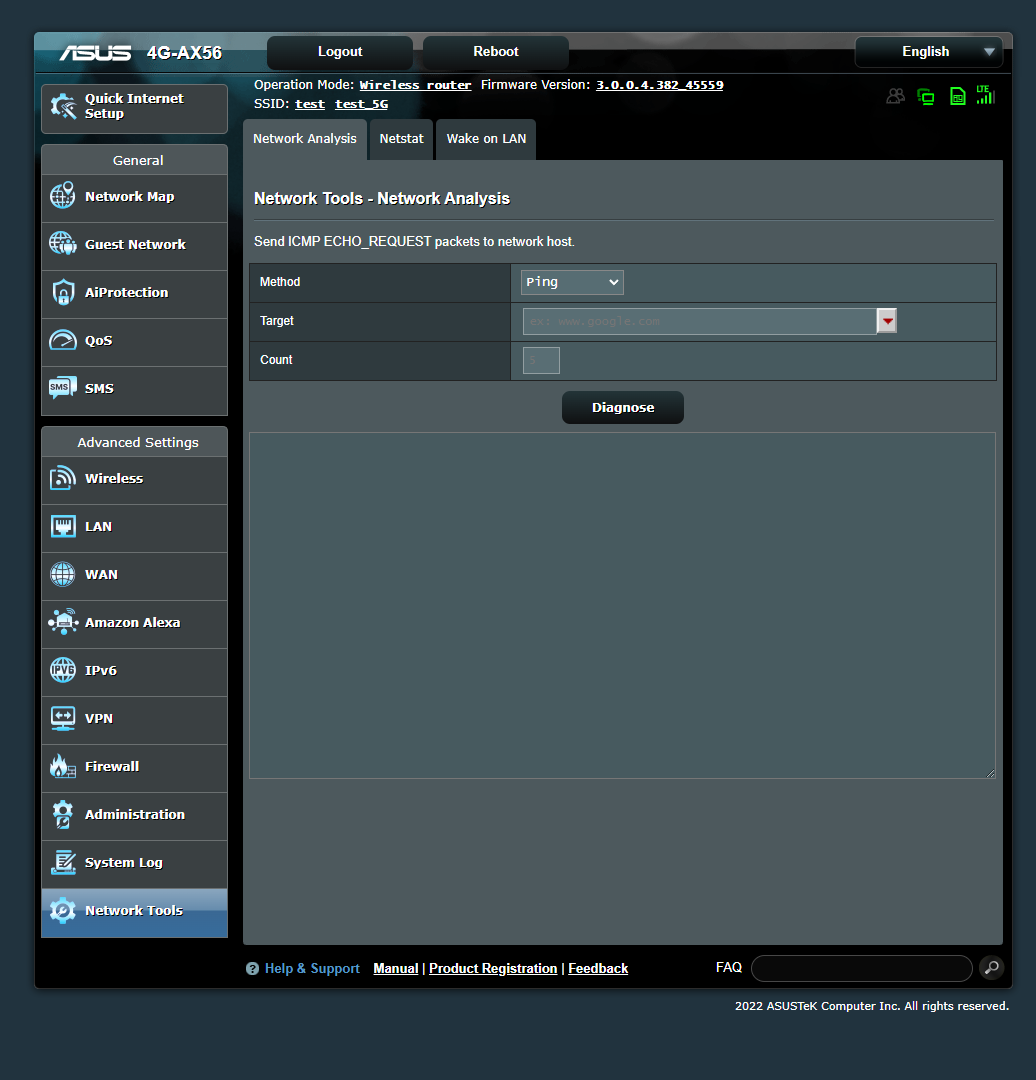Screen dimensions: 1036x1080
Task: Click the Guest Network icon
Action: (x=63, y=244)
